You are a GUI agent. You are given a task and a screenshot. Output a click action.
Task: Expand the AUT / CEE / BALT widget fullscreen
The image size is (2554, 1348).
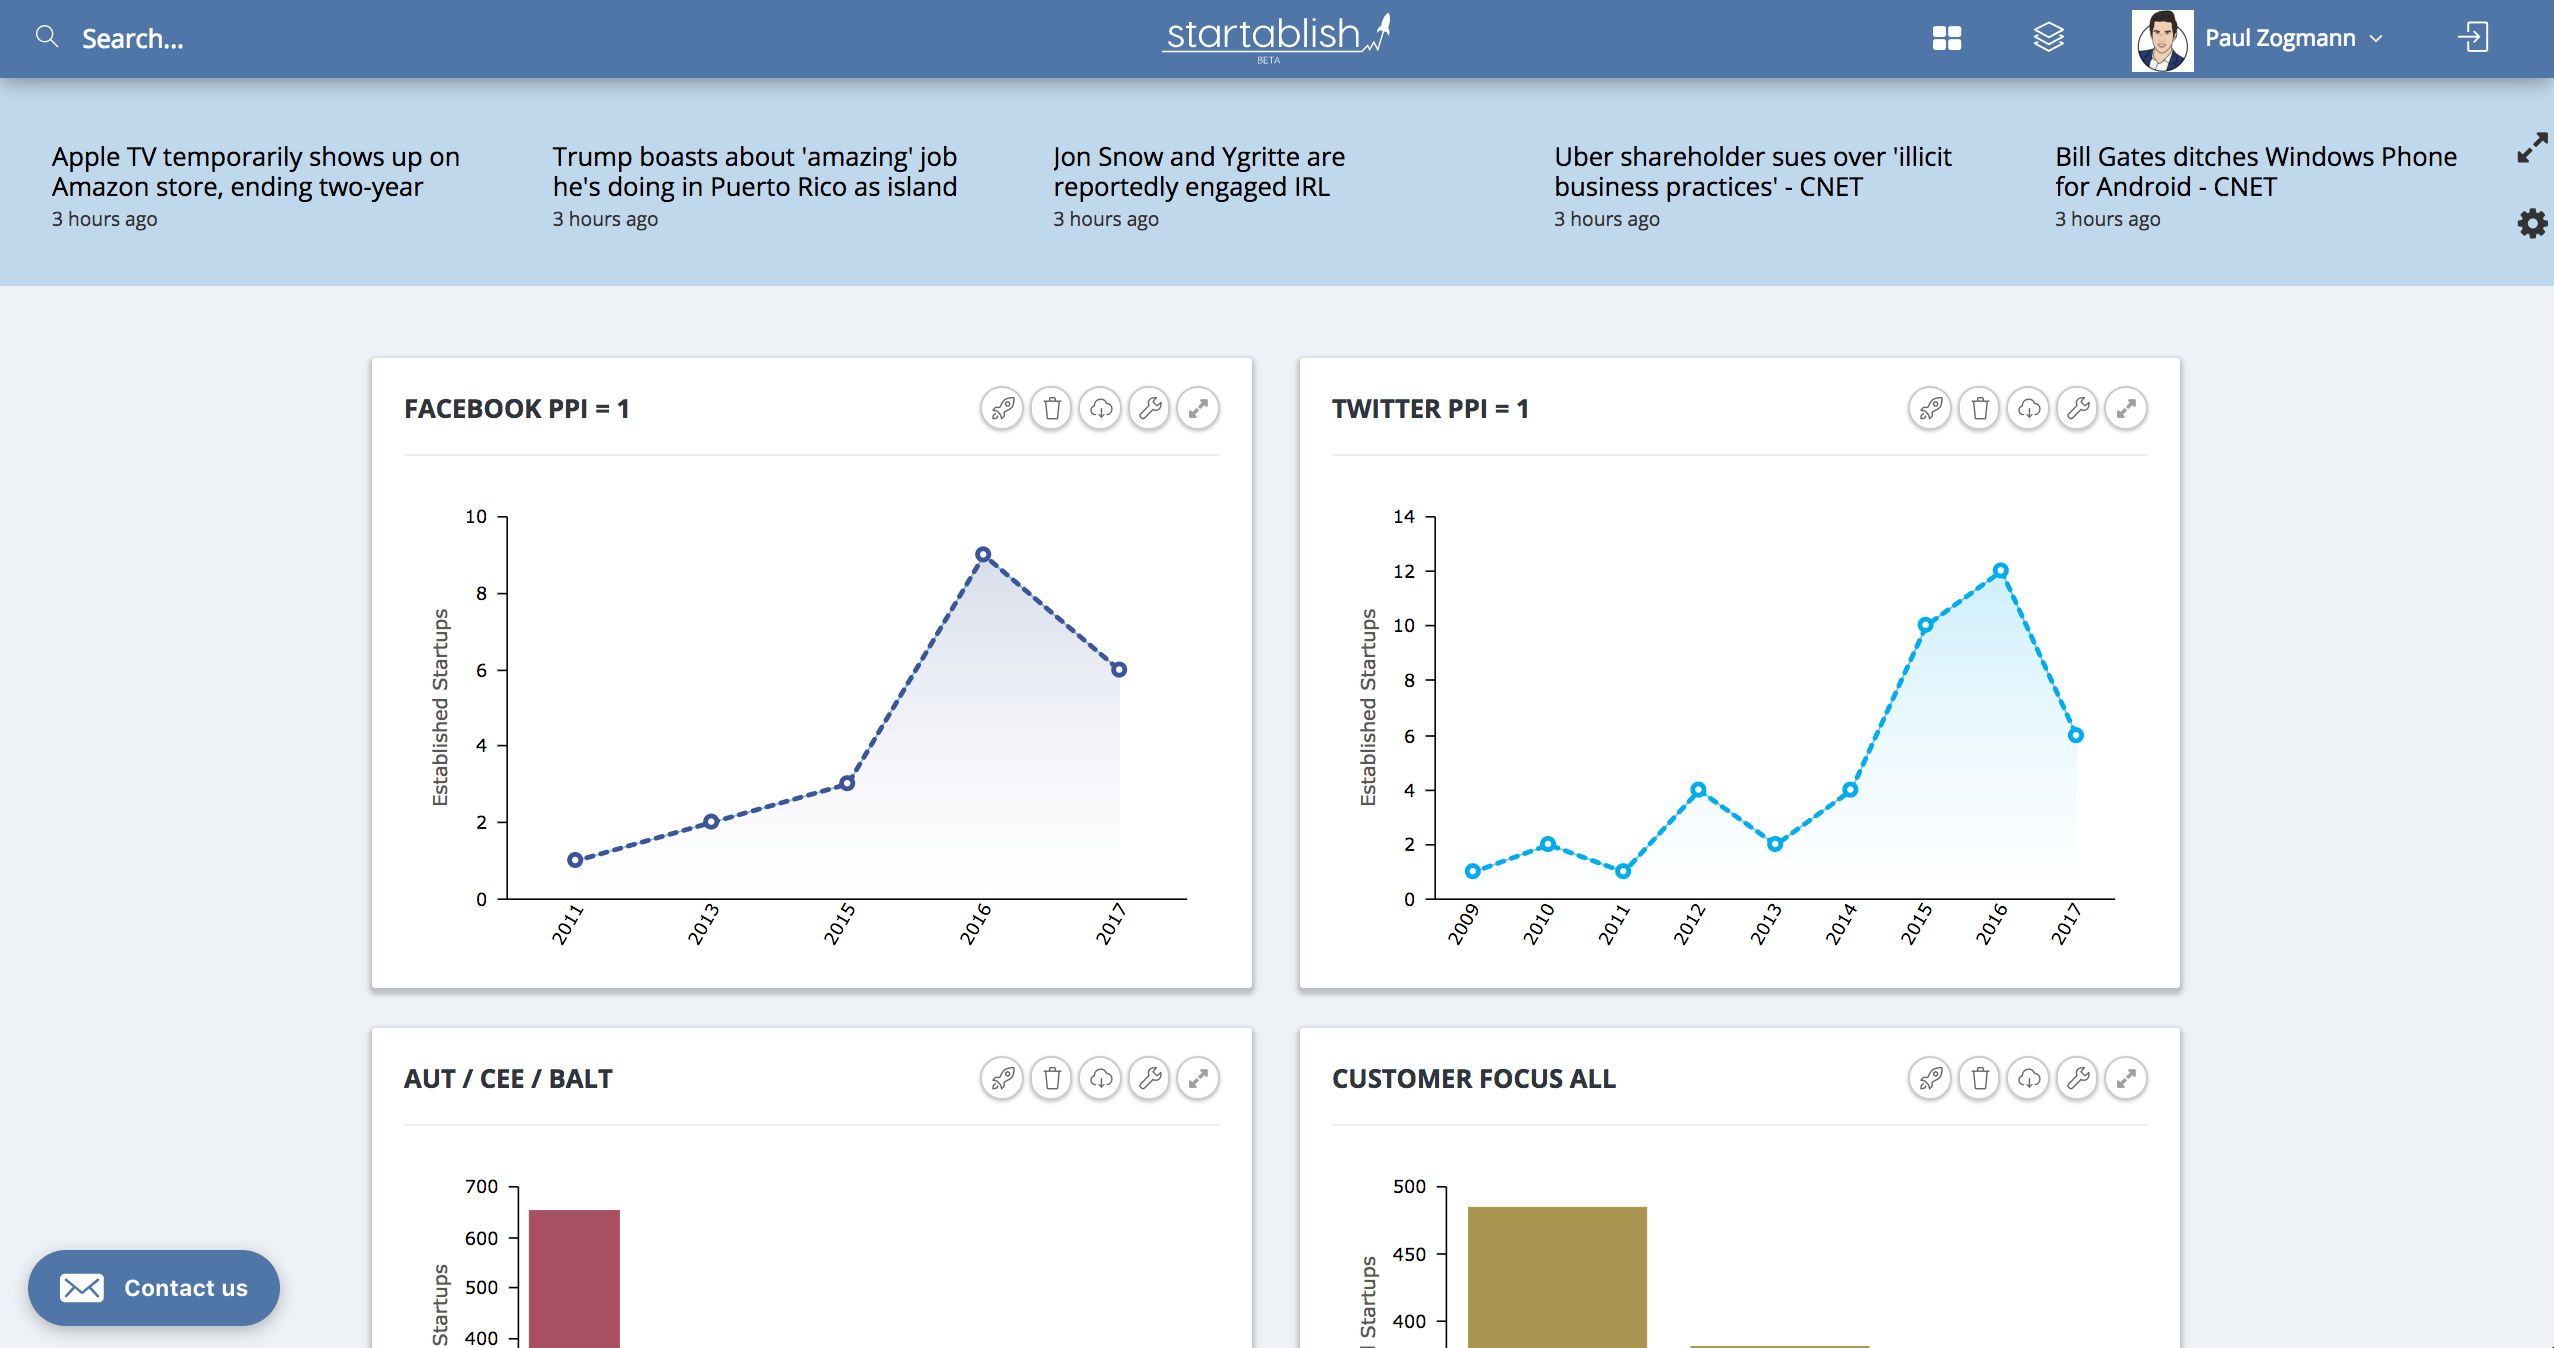tap(1199, 1078)
